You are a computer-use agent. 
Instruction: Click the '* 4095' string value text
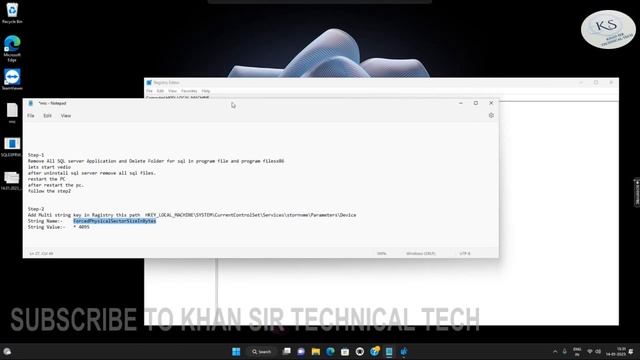[82, 227]
